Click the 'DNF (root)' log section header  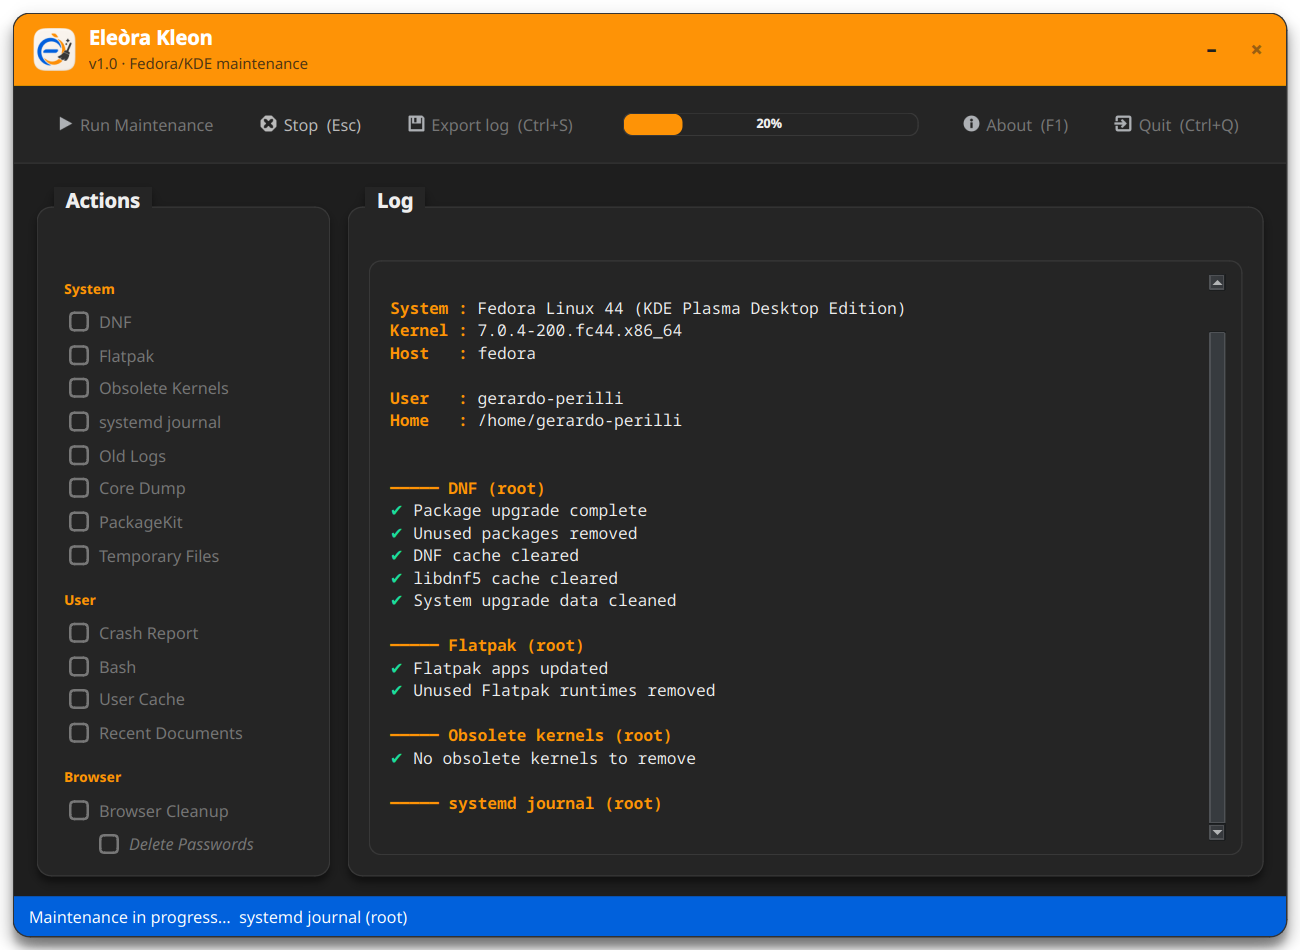pyautogui.click(x=496, y=488)
